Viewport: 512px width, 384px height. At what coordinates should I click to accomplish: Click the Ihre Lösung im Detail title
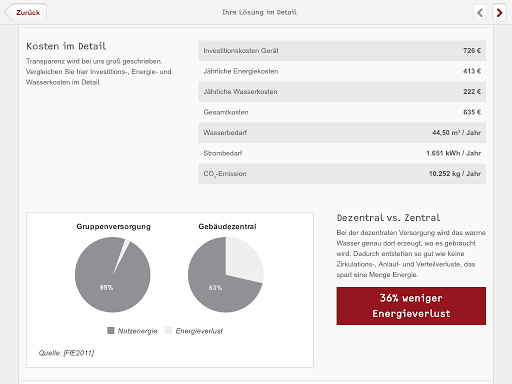(259, 12)
